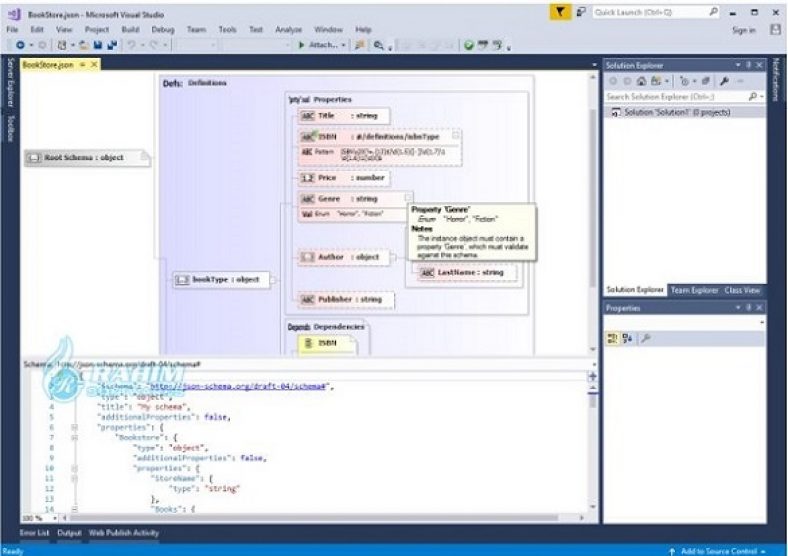The image size is (788, 556).
Task: Collapse the Genre property box
Action: [x=409, y=197]
